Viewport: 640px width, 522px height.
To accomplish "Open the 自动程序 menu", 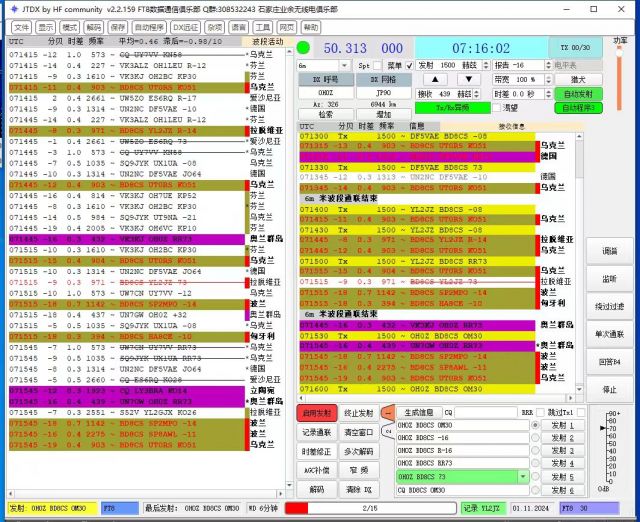I will coord(149,27).
